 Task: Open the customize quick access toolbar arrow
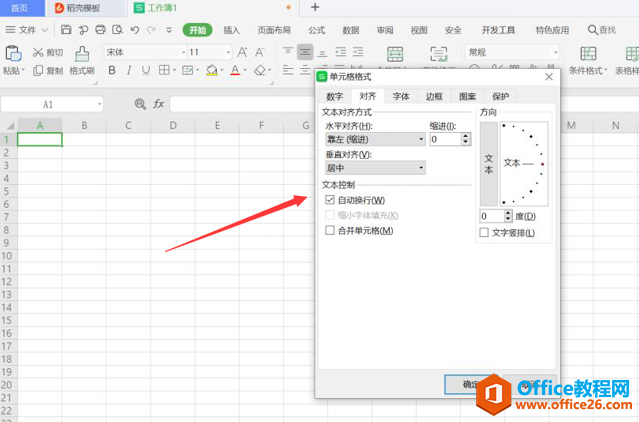click(x=169, y=30)
